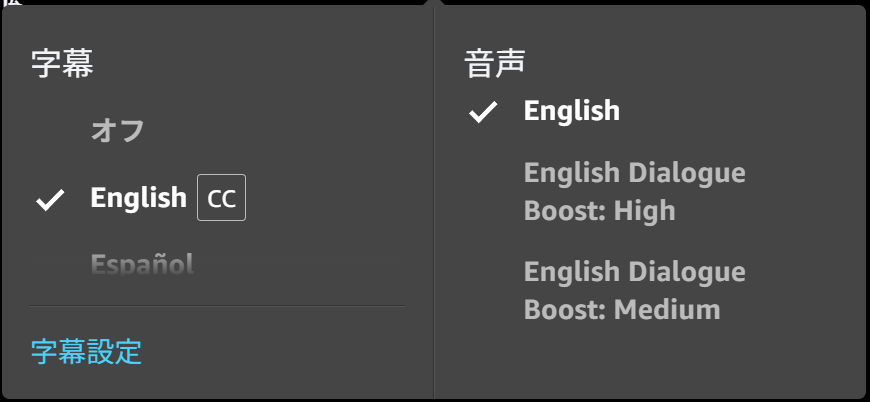Click the "Boost: Medium" text line
The image size is (870, 402).
click(622, 309)
